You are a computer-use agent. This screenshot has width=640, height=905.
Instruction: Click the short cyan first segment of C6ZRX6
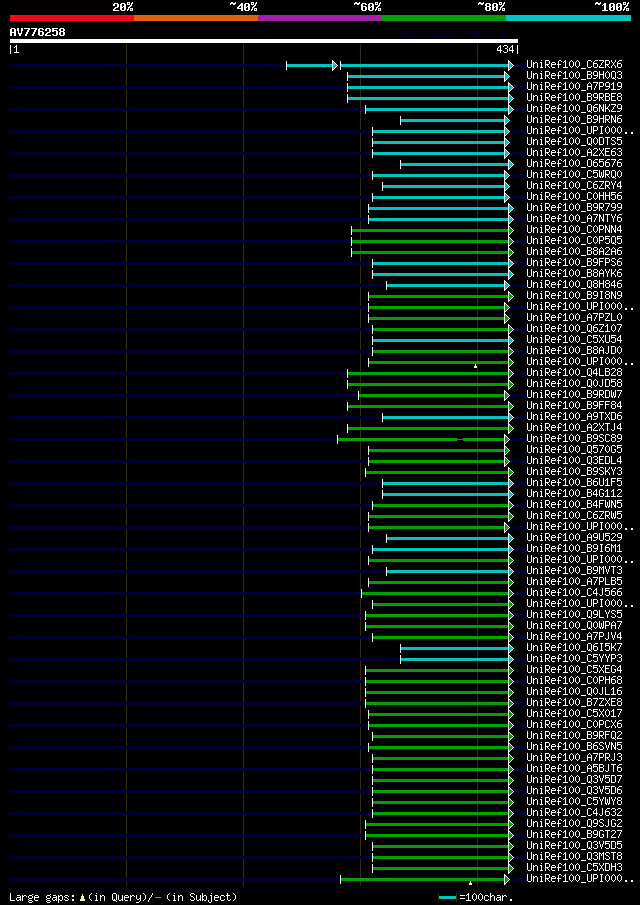click(310, 65)
